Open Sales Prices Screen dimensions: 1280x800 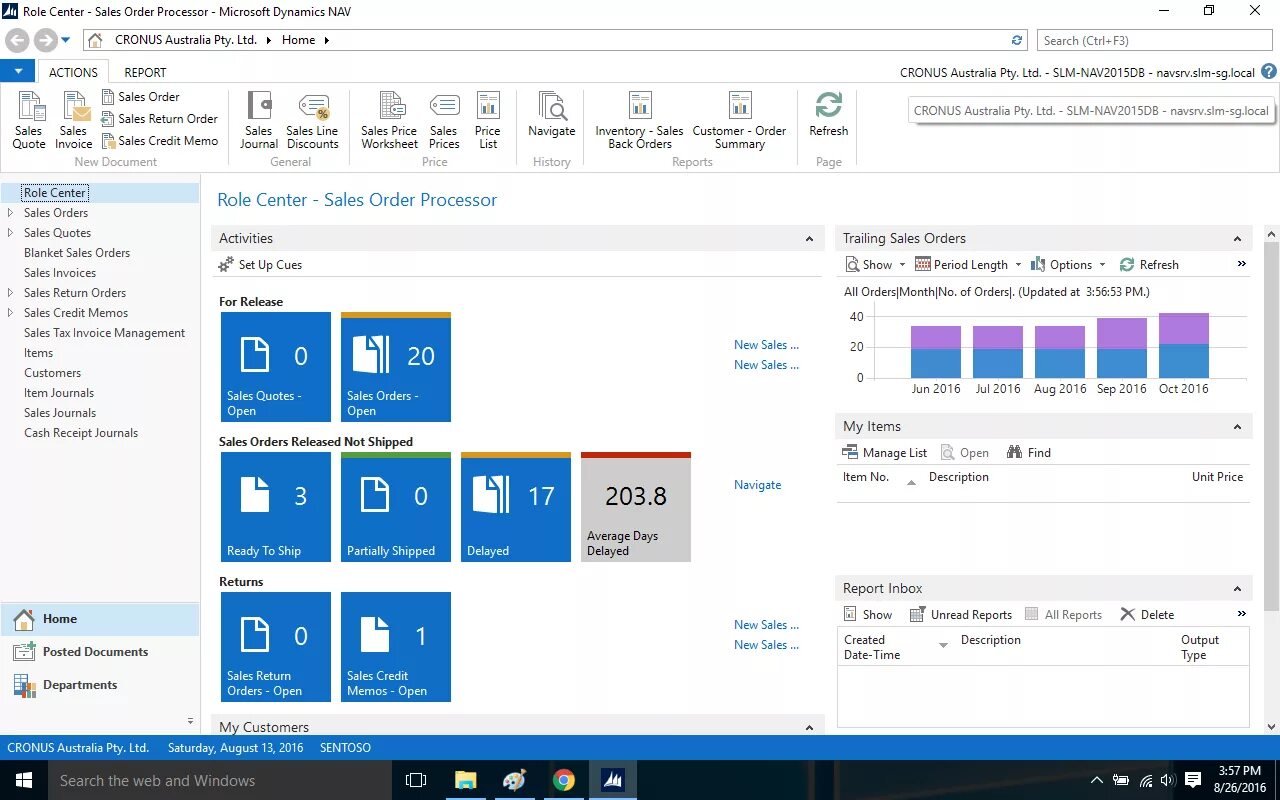click(444, 121)
